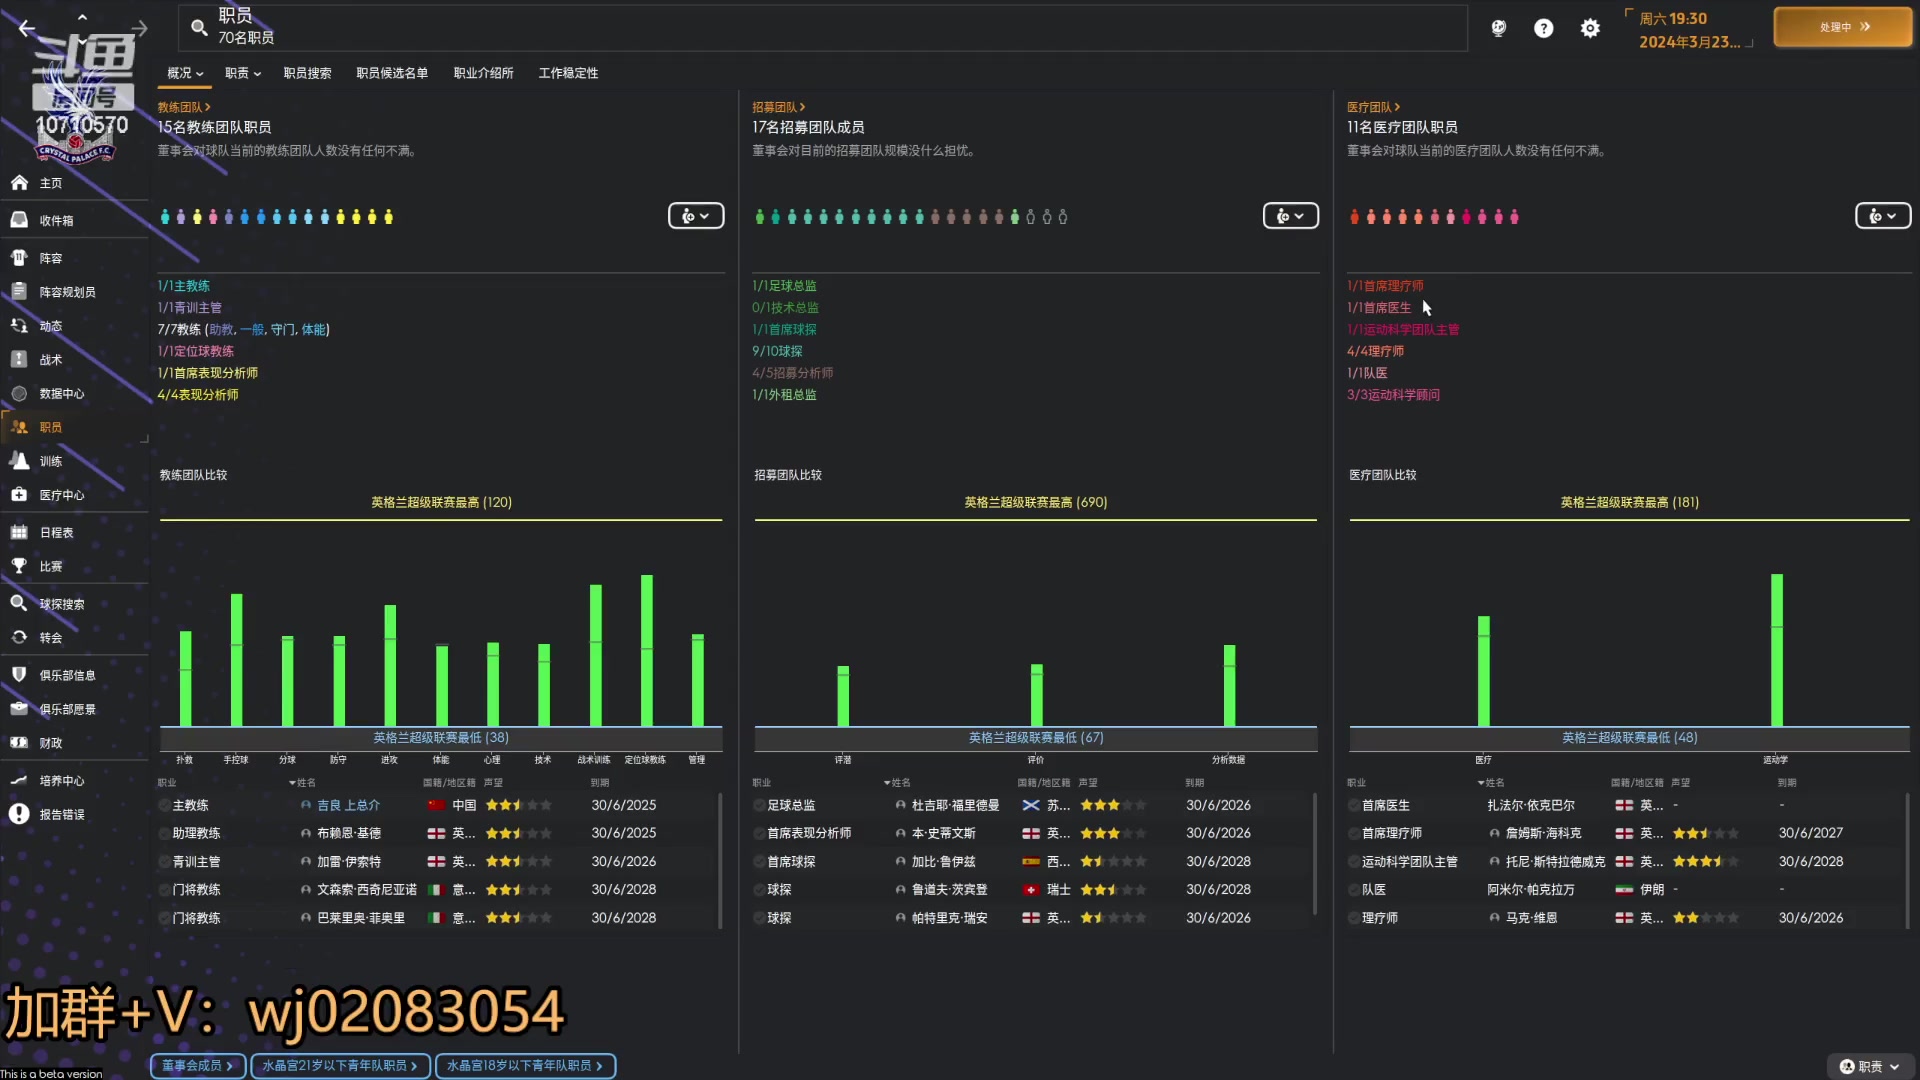
Task: Click 水晶宫18岁以下青年队职员 button
Action: [525, 1066]
